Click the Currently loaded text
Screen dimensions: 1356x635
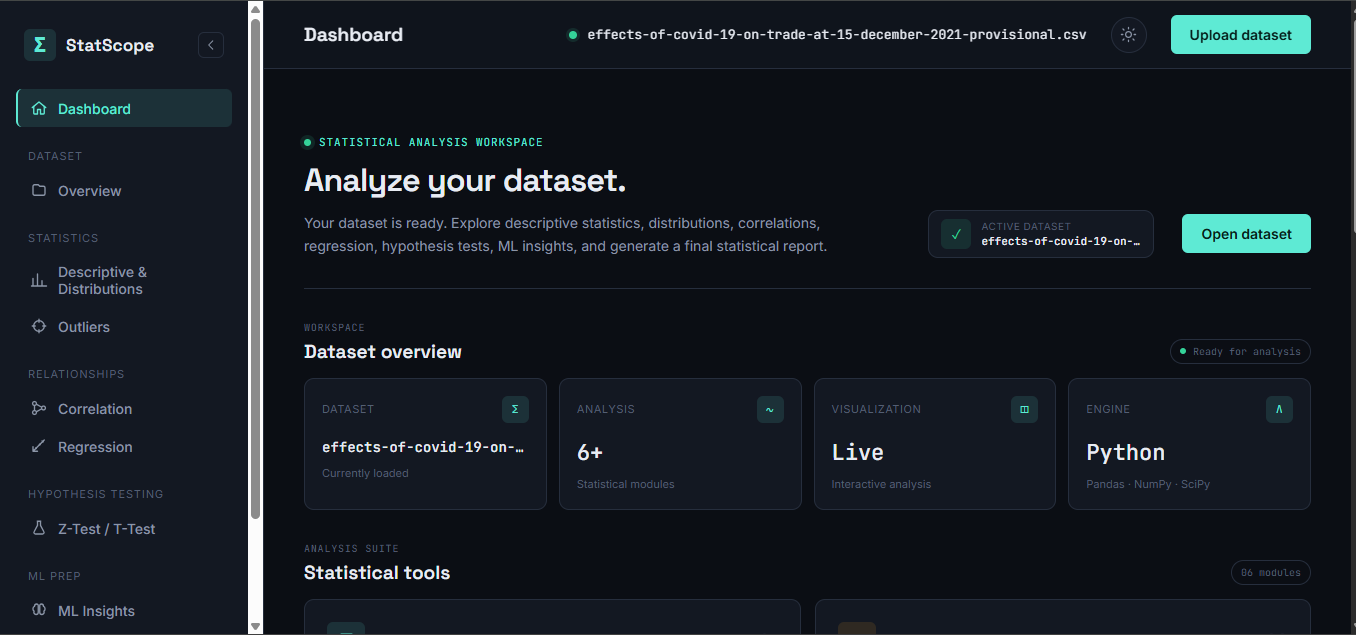tap(365, 473)
